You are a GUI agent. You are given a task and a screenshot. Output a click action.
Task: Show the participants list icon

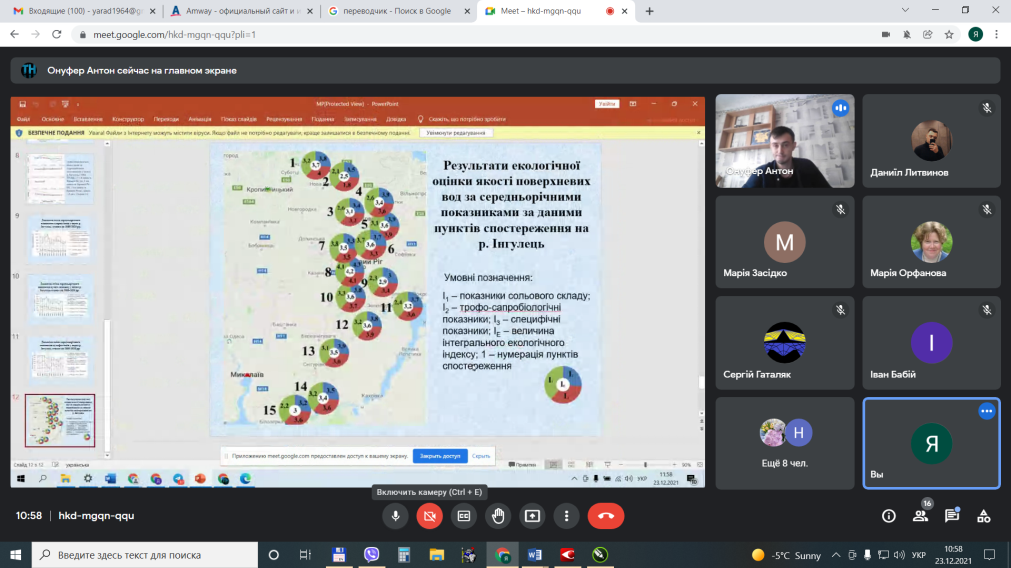[920, 516]
